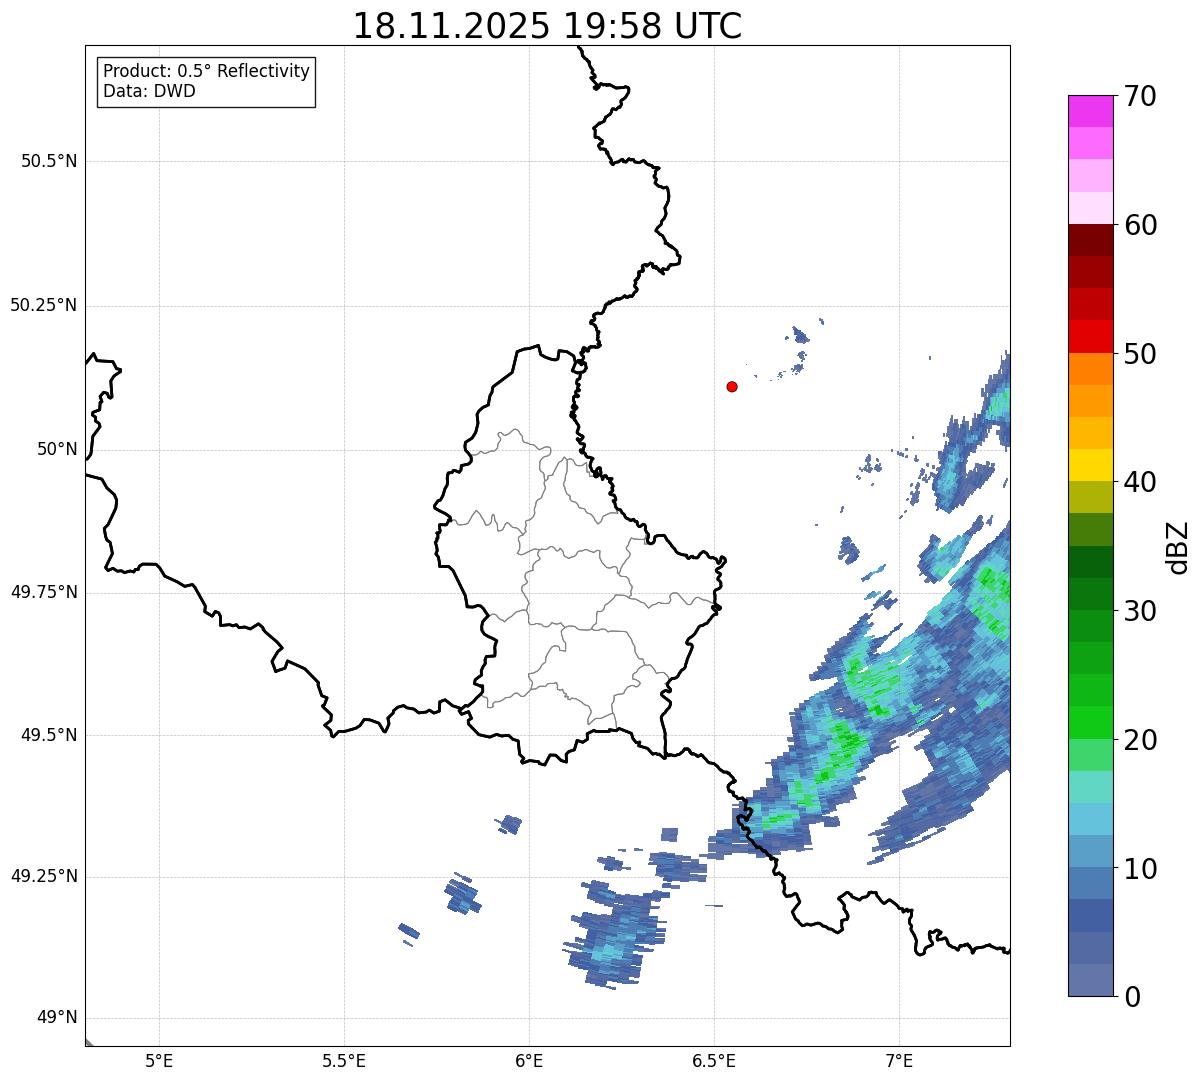Click the radar echo blob near 6.2°E 49.1°N
Screen dimensions: 1202x1081
pyautogui.click(x=615, y=937)
